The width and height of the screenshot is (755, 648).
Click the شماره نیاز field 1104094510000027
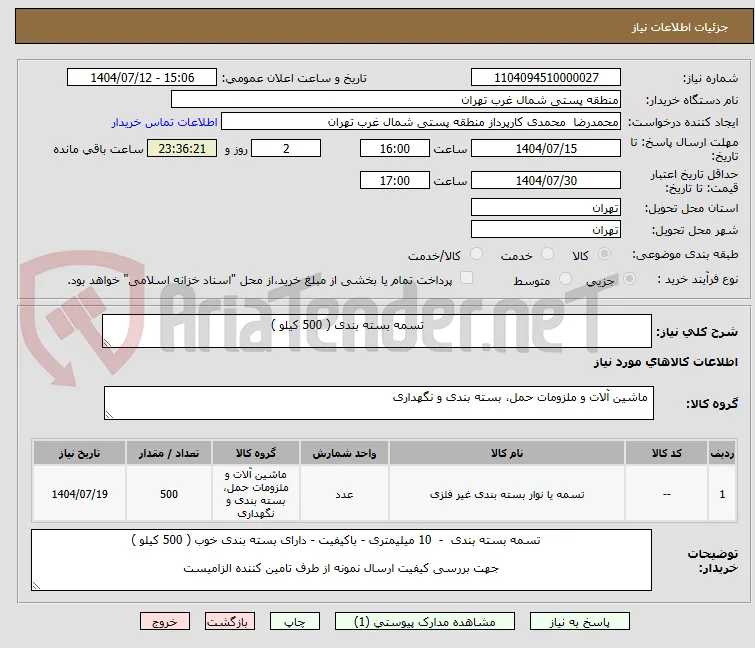point(546,78)
